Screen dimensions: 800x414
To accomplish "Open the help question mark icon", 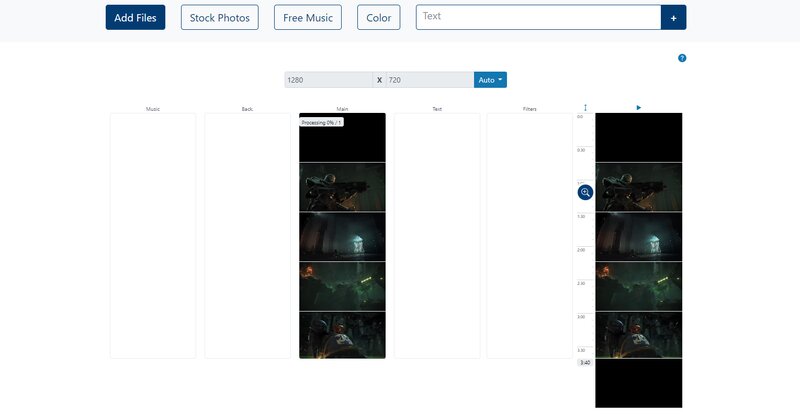I will point(682,58).
